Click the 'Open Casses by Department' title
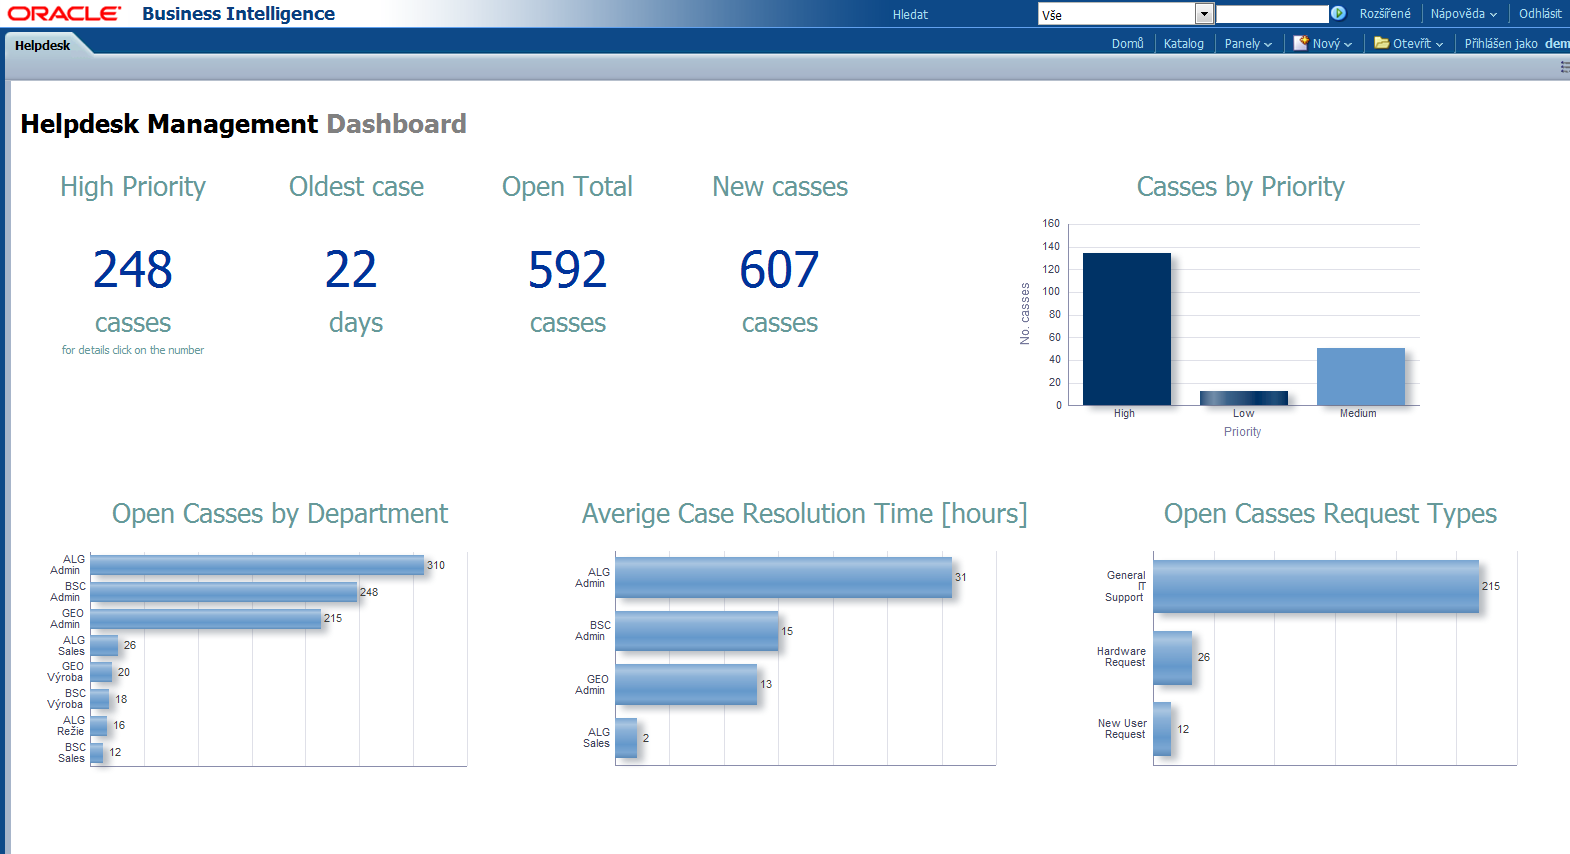The image size is (1570, 854). click(280, 514)
